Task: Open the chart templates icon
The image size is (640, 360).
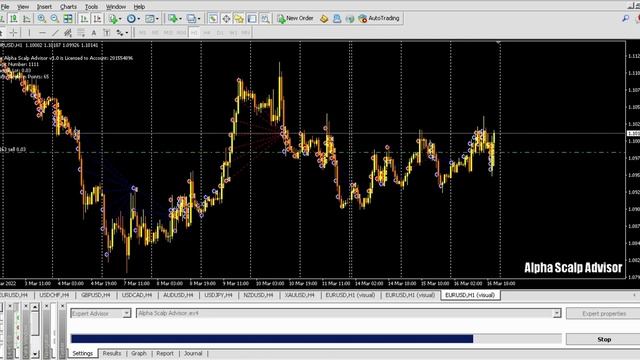Action: [x=150, y=18]
